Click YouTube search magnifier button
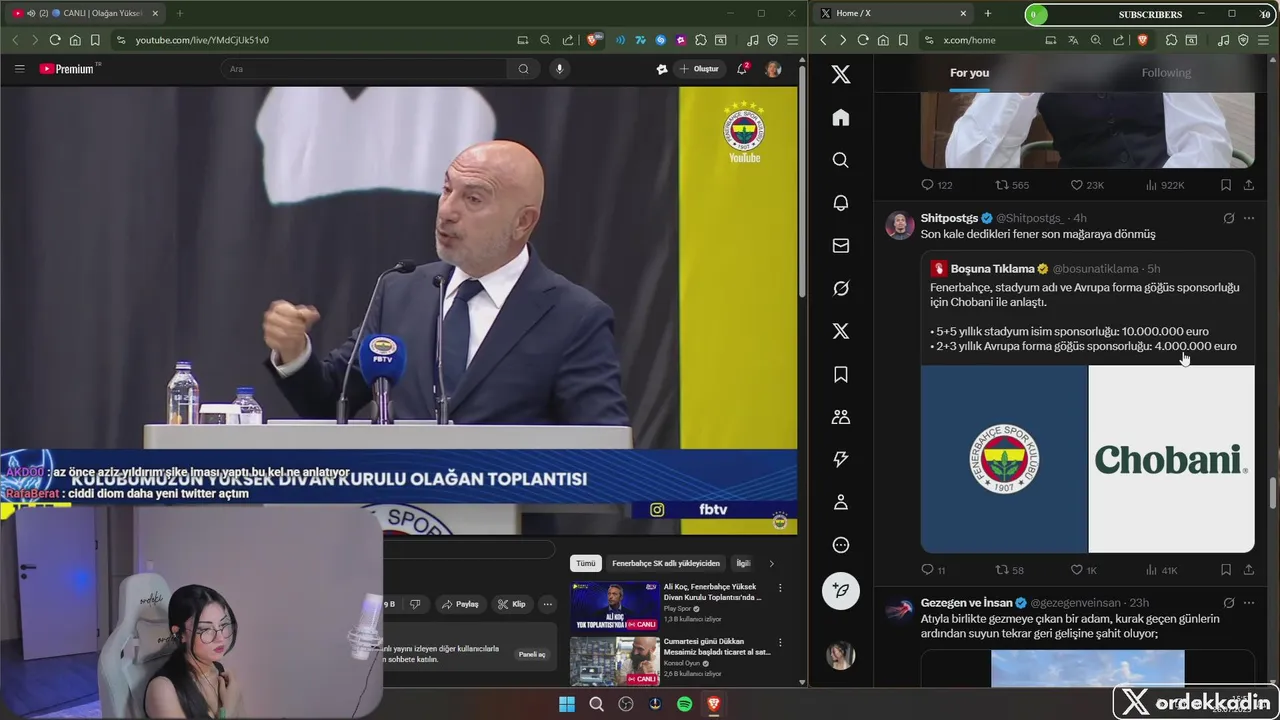Image resolution: width=1280 pixels, height=720 pixels. pos(523,69)
